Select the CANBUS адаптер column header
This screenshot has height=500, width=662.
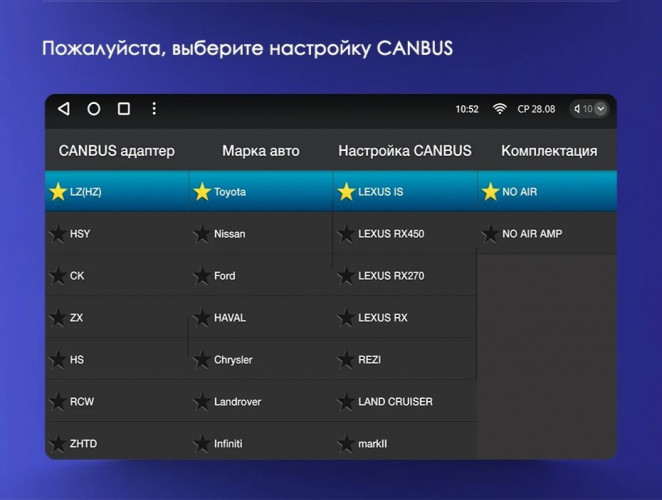click(x=116, y=151)
